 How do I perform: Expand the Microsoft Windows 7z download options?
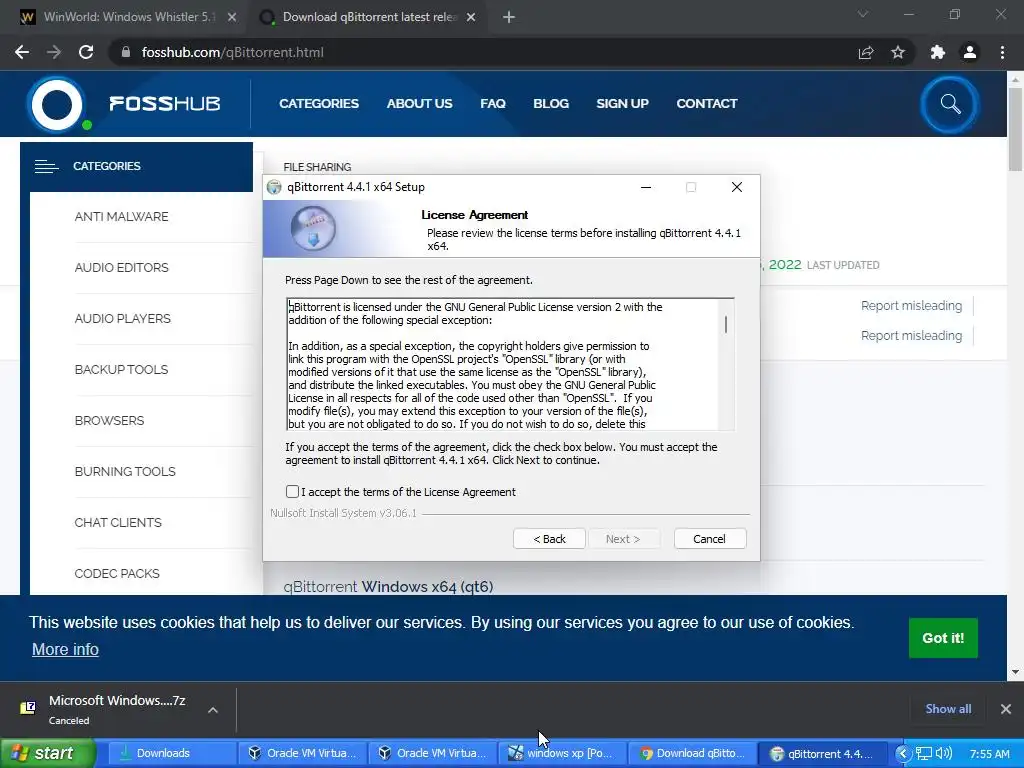[213, 710]
